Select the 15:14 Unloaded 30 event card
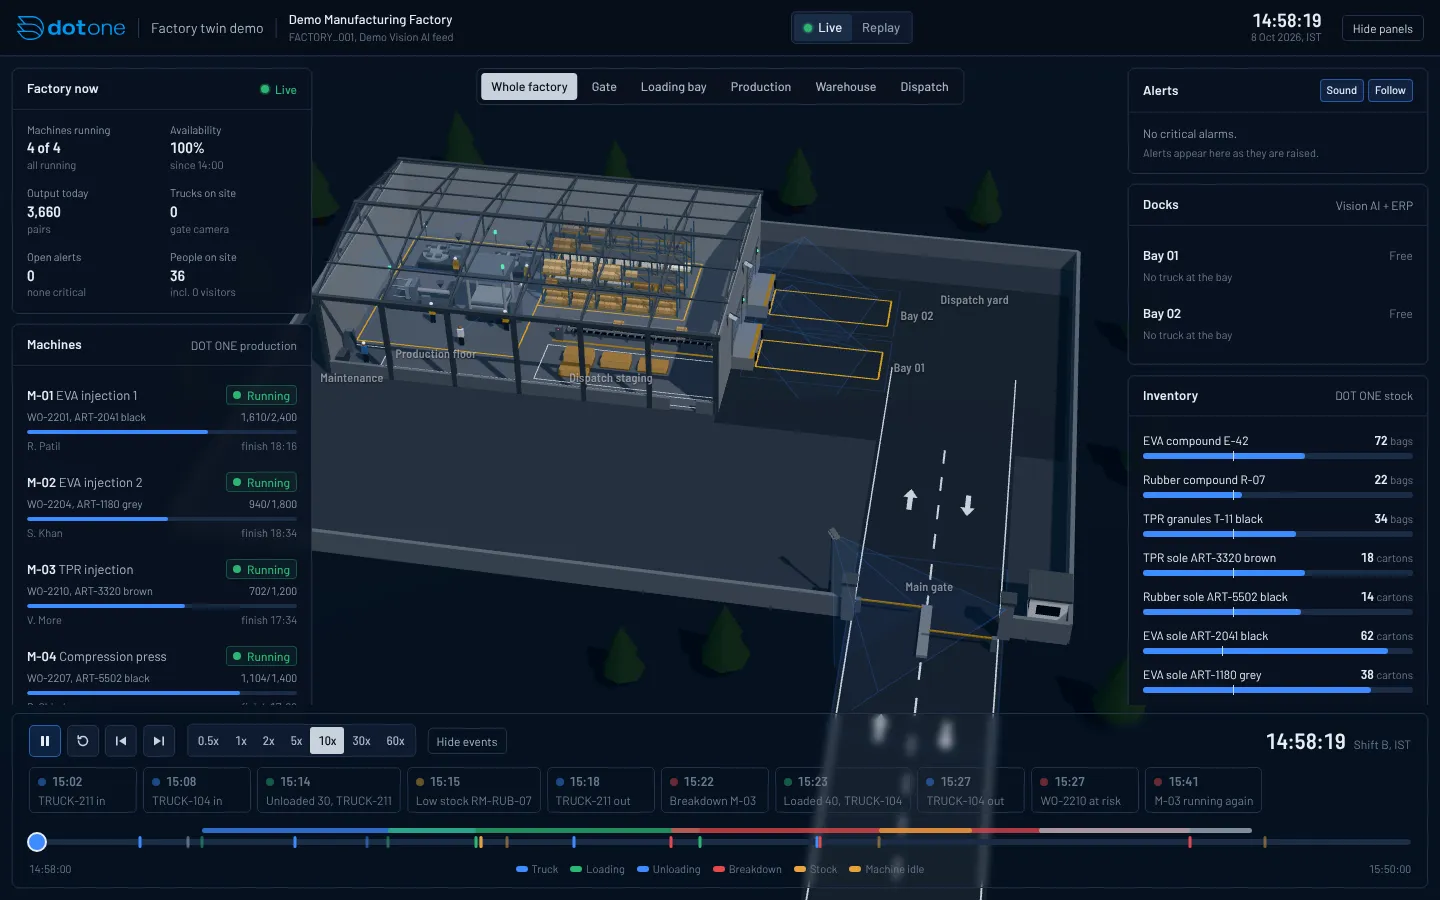This screenshot has height=900, width=1440. click(329, 790)
